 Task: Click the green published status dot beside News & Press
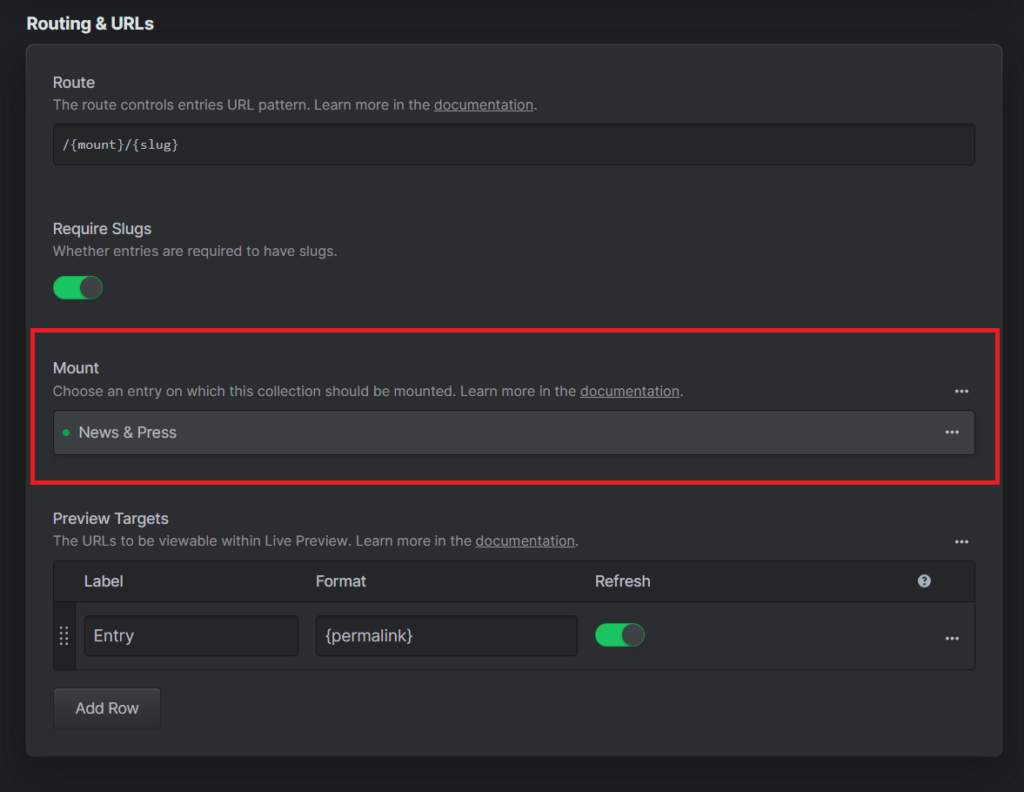(66, 433)
